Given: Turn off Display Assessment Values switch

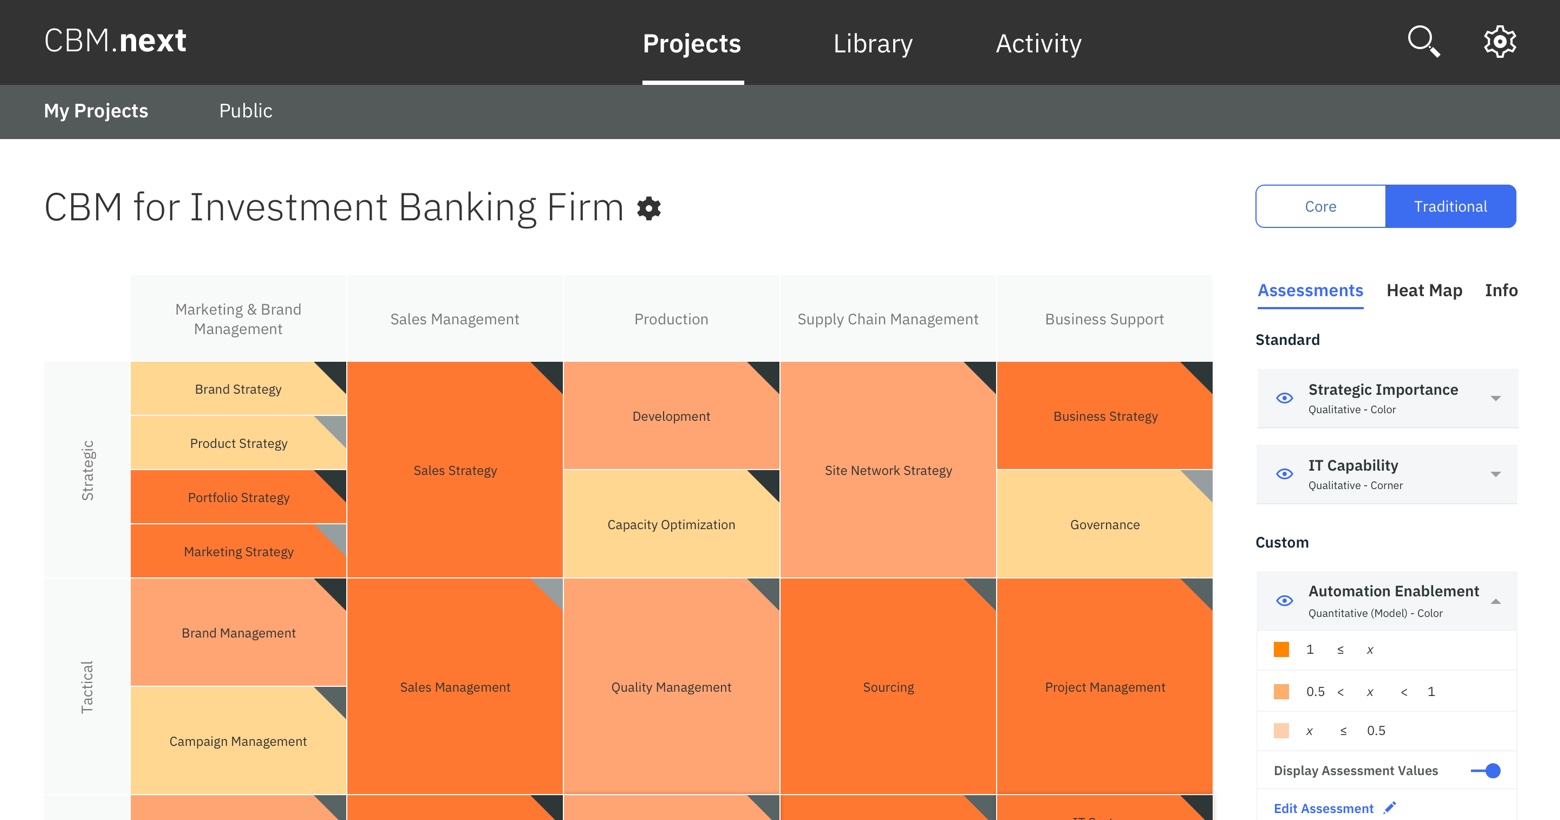Looking at the screenshot, I should pos(1486,771).
